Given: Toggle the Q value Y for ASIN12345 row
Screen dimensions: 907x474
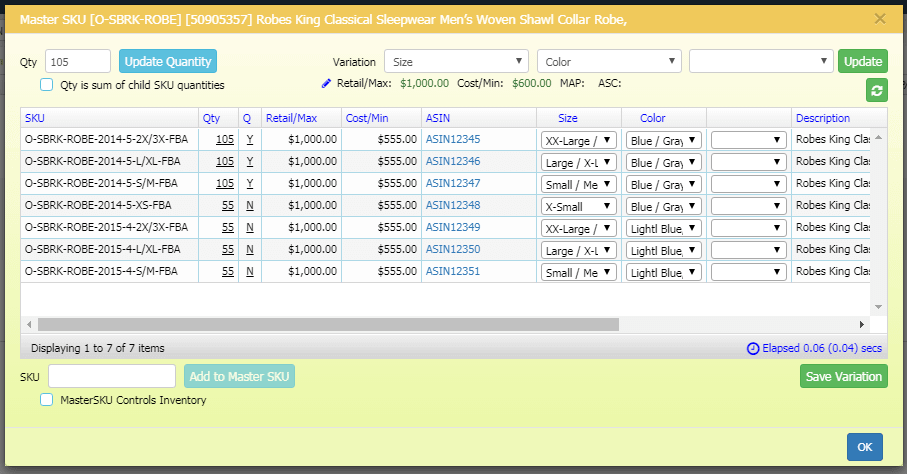Looking at the screenshot, I should click(x=249, y=140).
